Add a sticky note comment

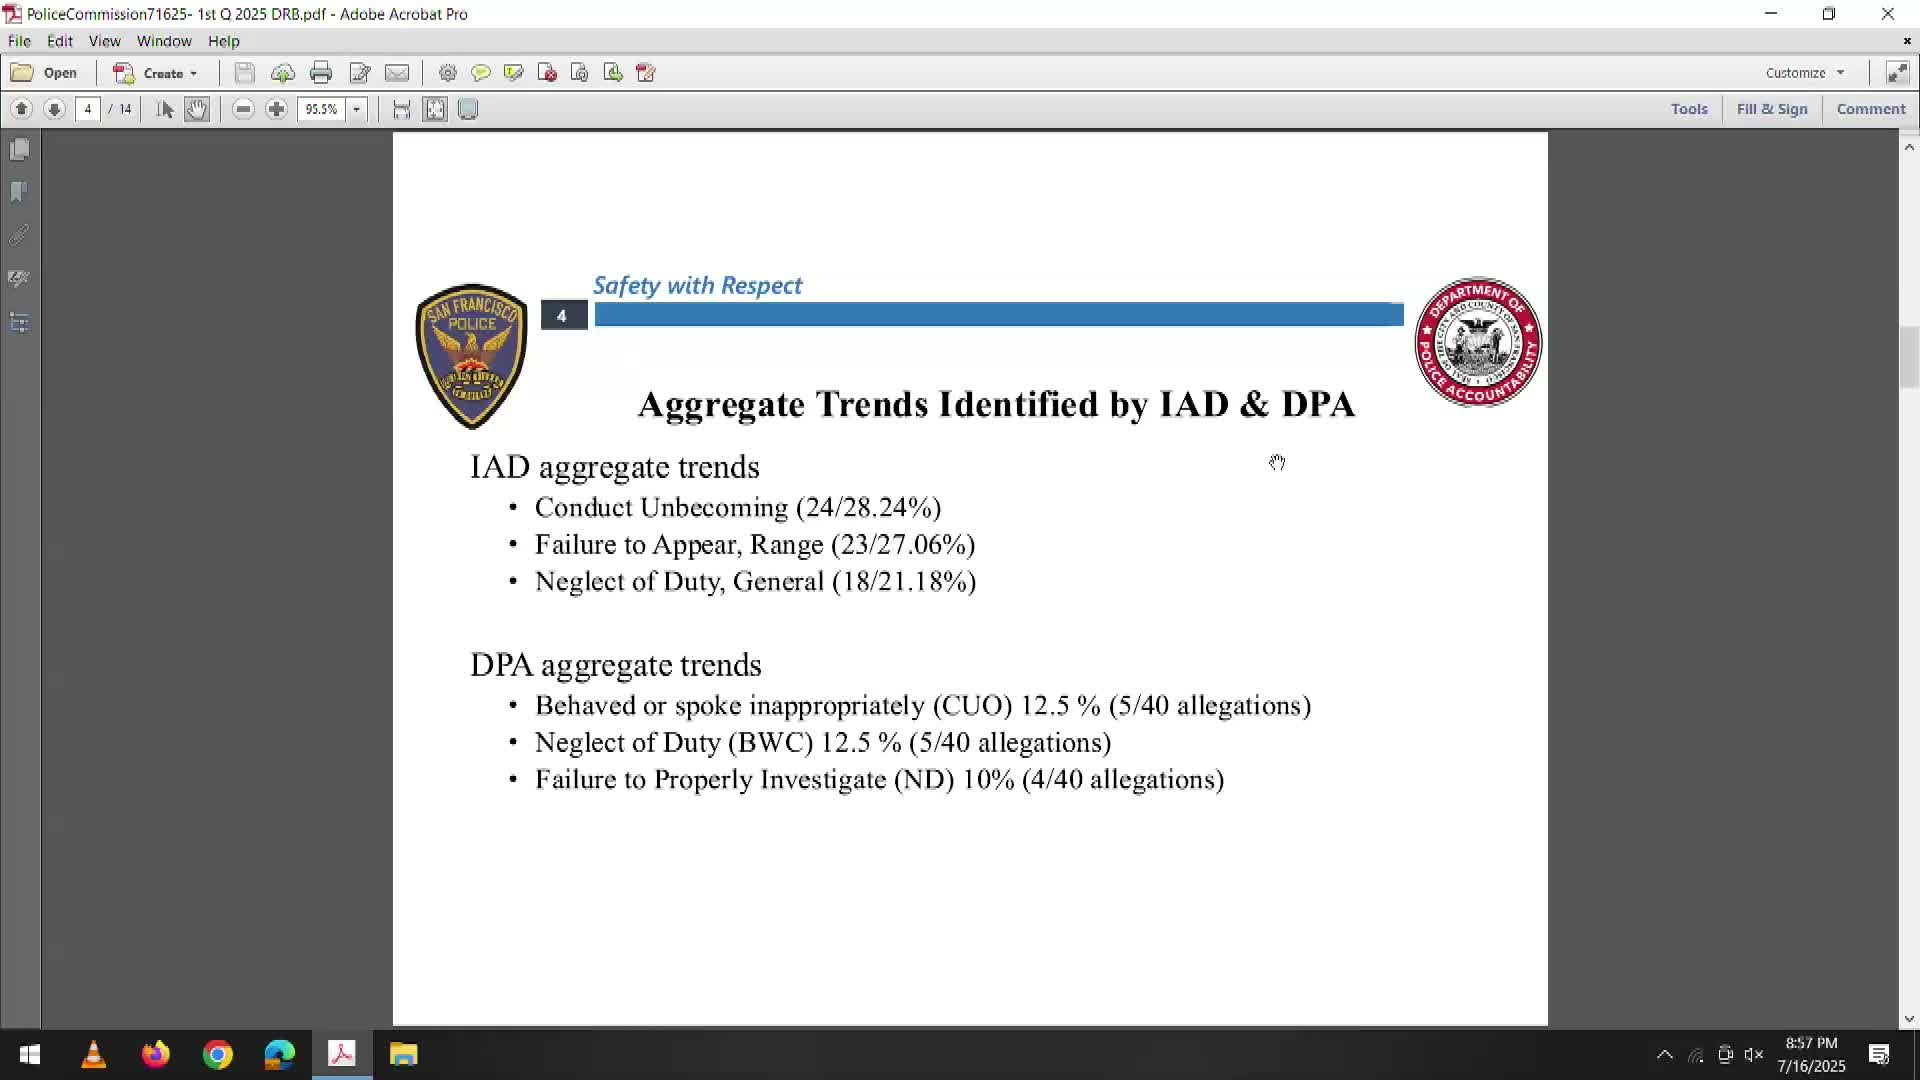[481, 73]
